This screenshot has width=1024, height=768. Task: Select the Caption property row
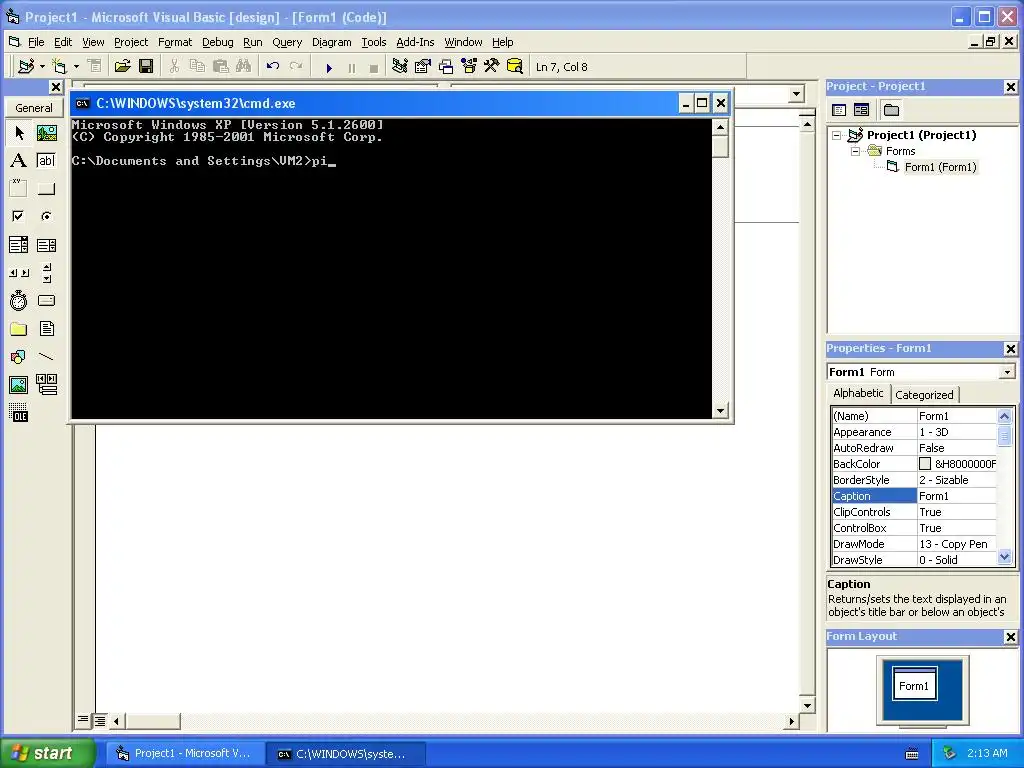coord(914,496)
